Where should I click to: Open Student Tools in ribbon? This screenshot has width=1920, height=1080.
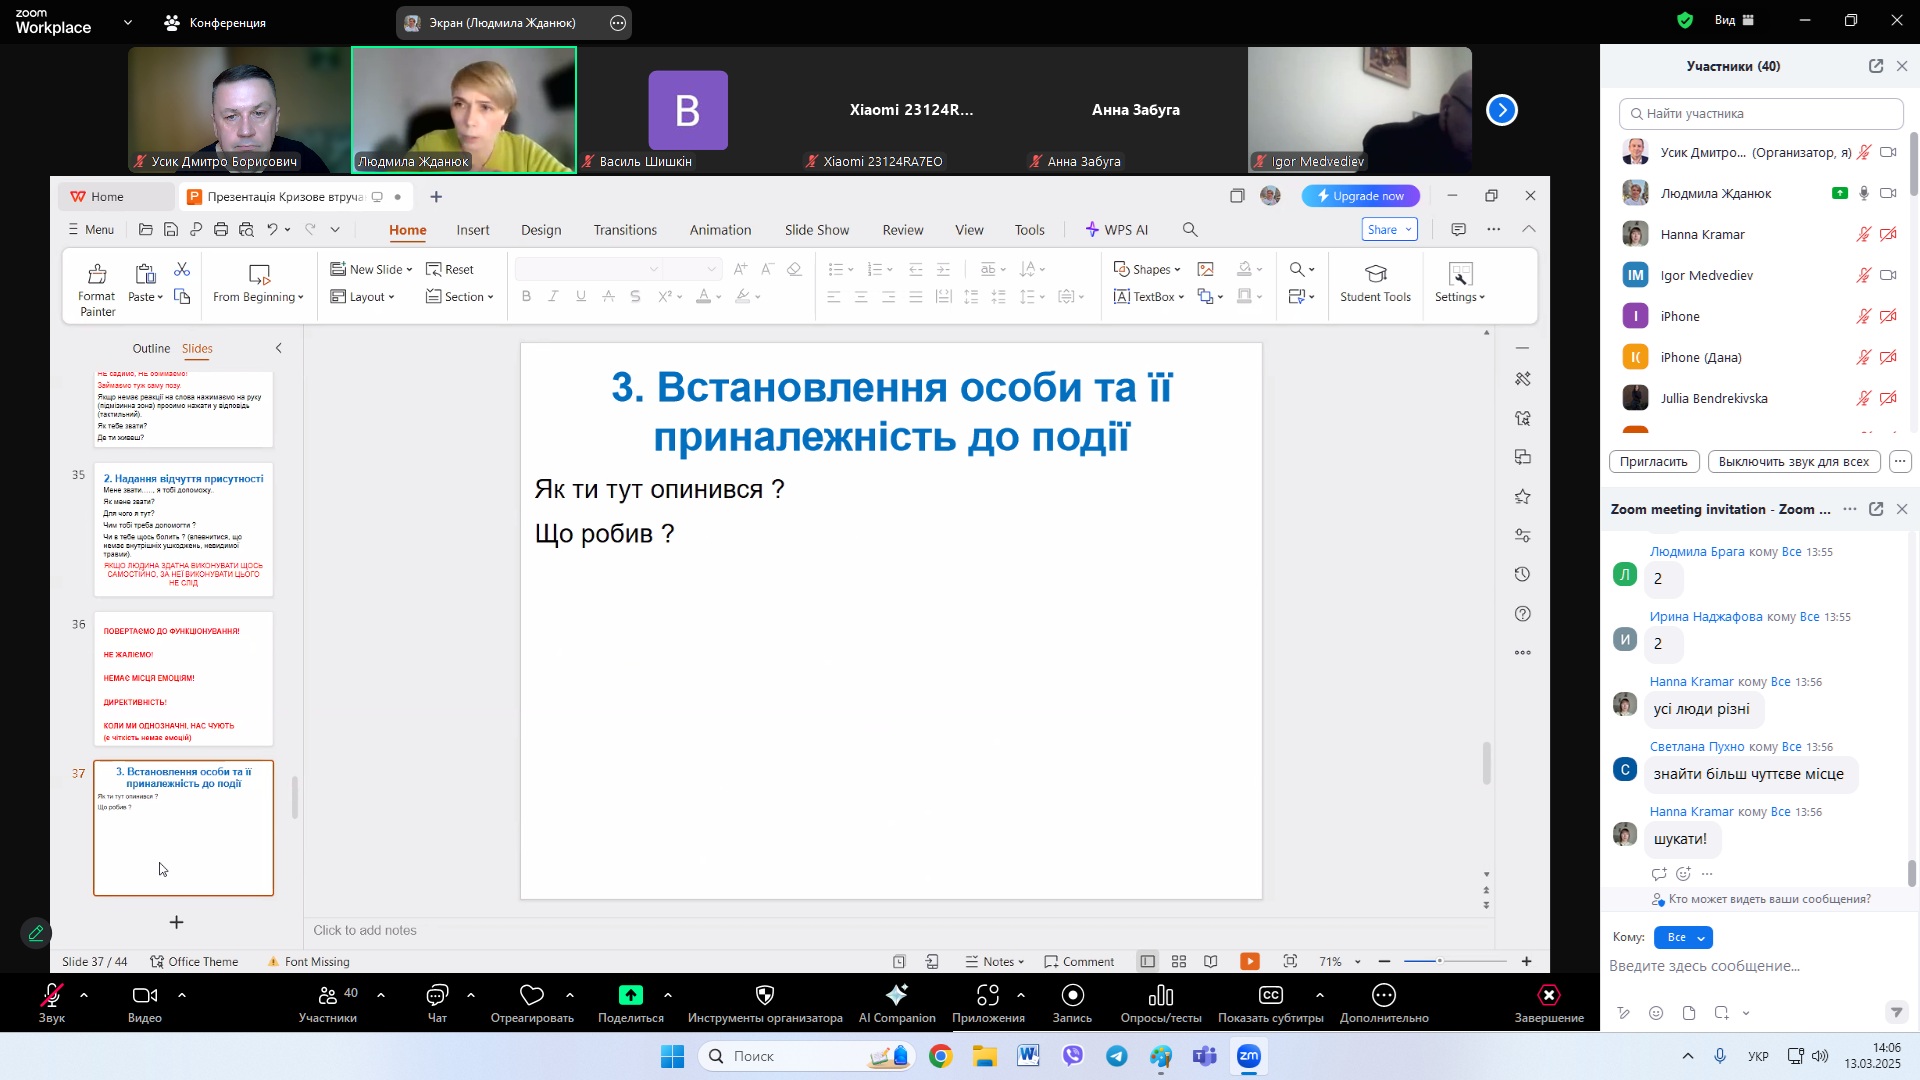[1375, 283]
